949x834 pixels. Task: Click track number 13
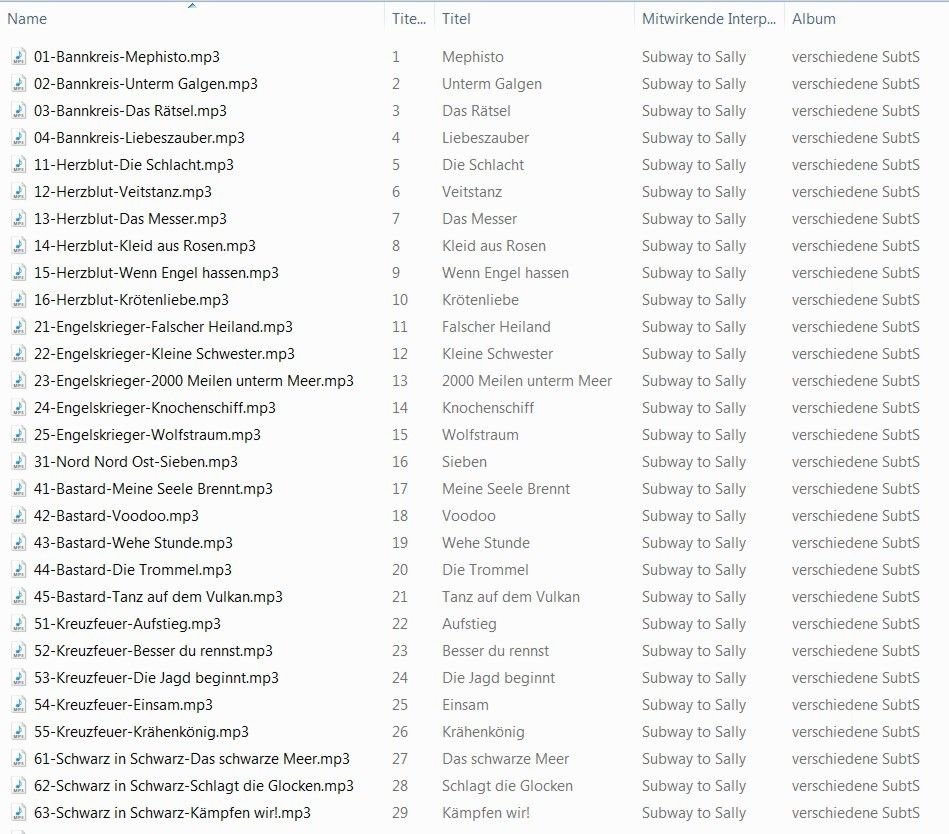coord(400,381)
